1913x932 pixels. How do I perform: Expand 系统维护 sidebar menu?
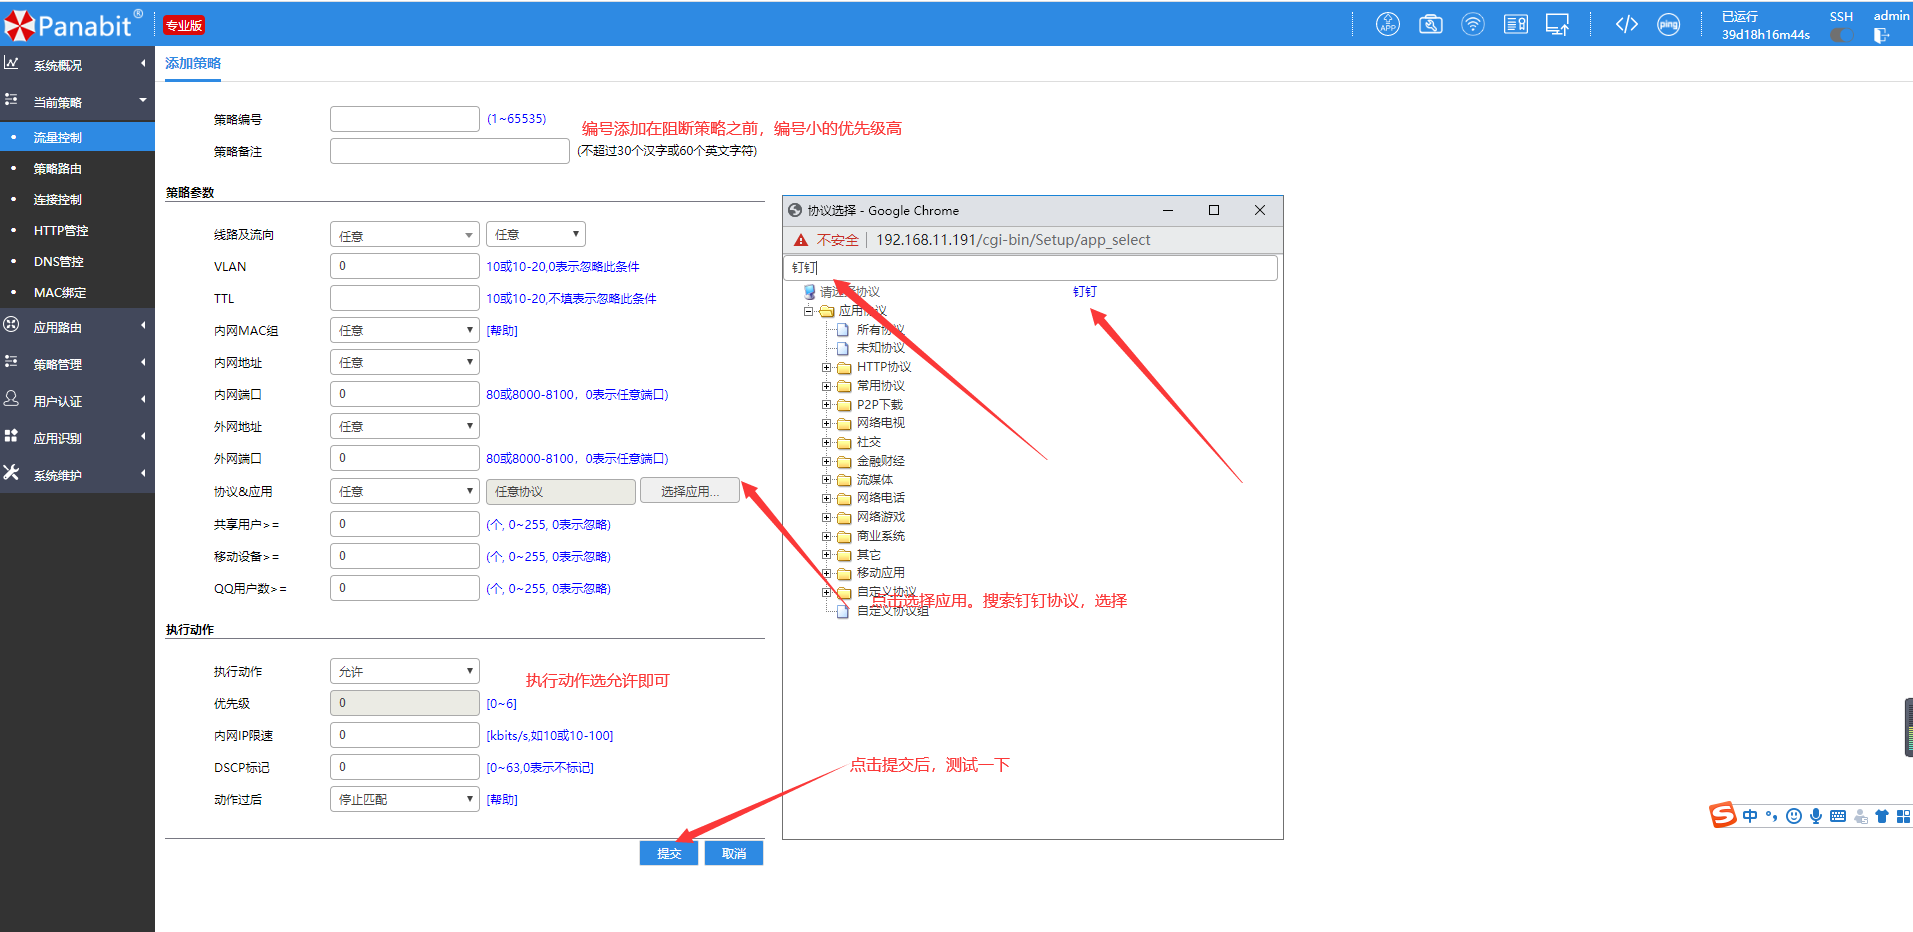click(77, 475)
